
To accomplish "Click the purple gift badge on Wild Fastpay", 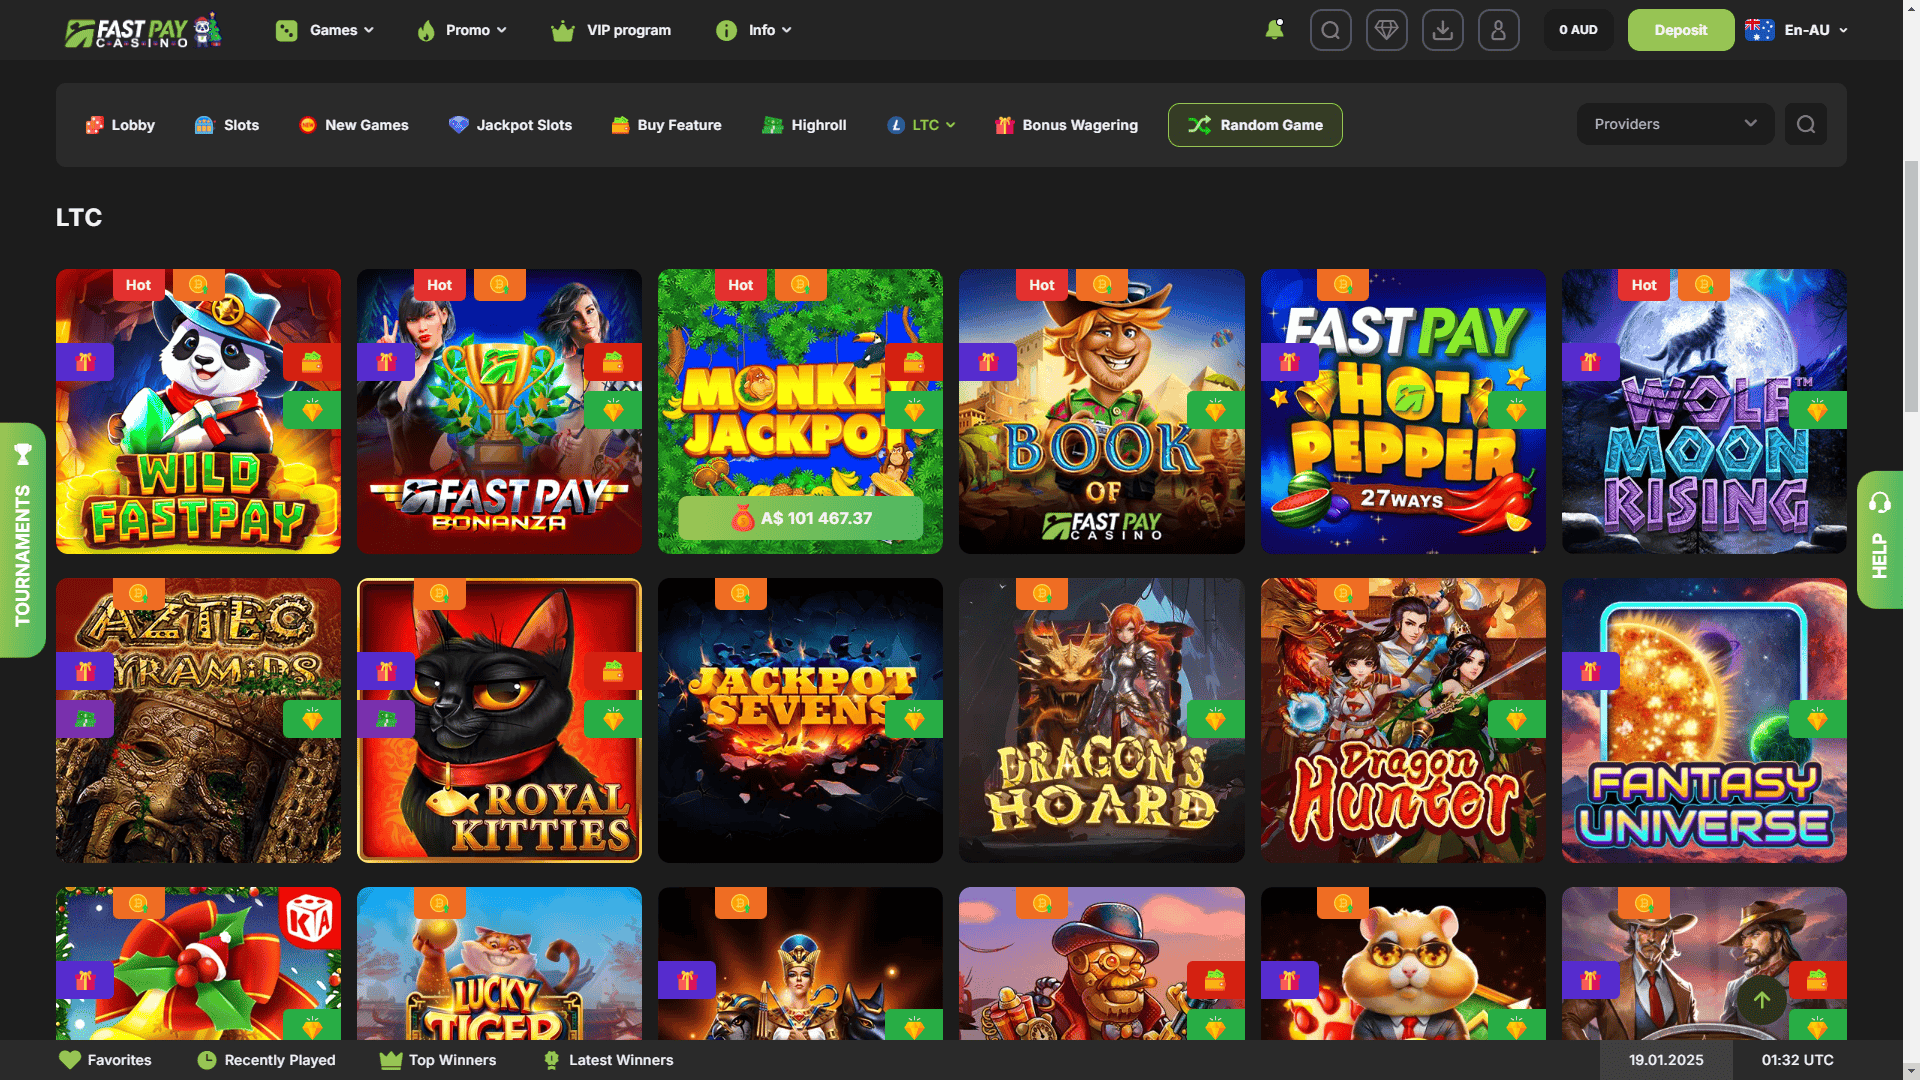I will pyautogui.click(x=85, y=362).
